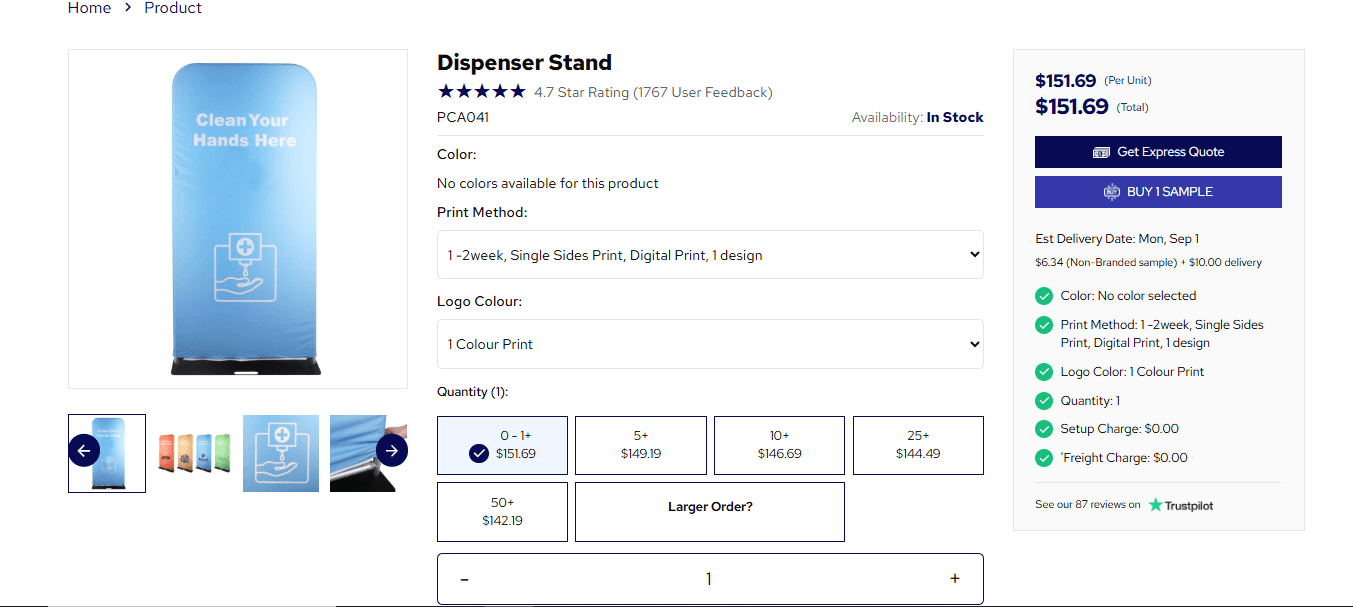The width and height of the screenshot is (1353, 607).
Task: Click the minus icon to decrease quantity
Action: click(x=464, y=578)
